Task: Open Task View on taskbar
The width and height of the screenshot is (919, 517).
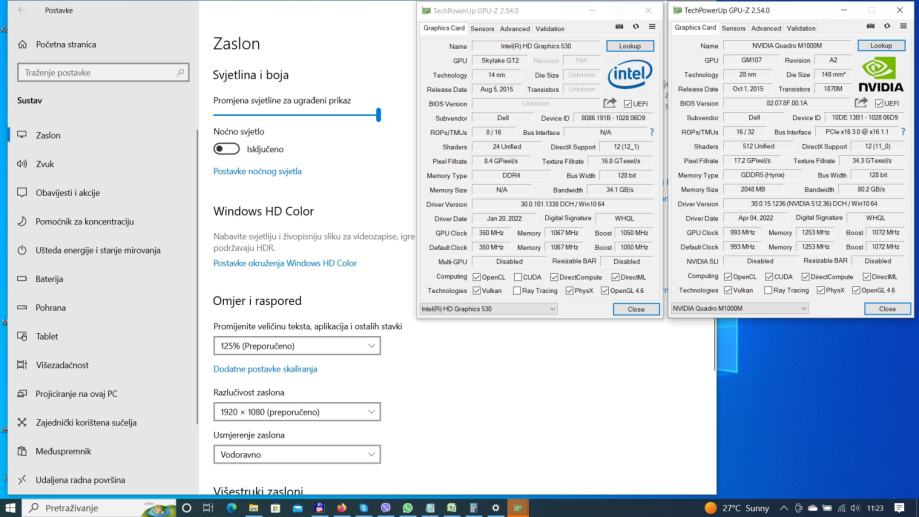Action: [x=208, y=508]
